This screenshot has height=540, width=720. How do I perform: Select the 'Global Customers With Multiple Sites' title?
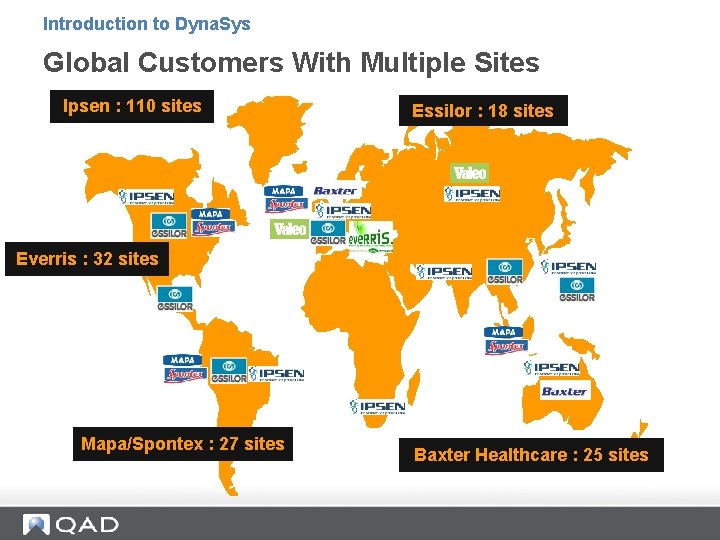(291, 62)
